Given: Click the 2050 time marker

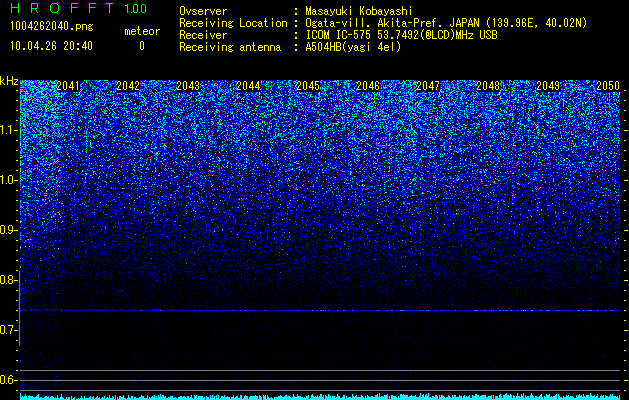Looking at the screenshot, I should click(x=608, y=86).
